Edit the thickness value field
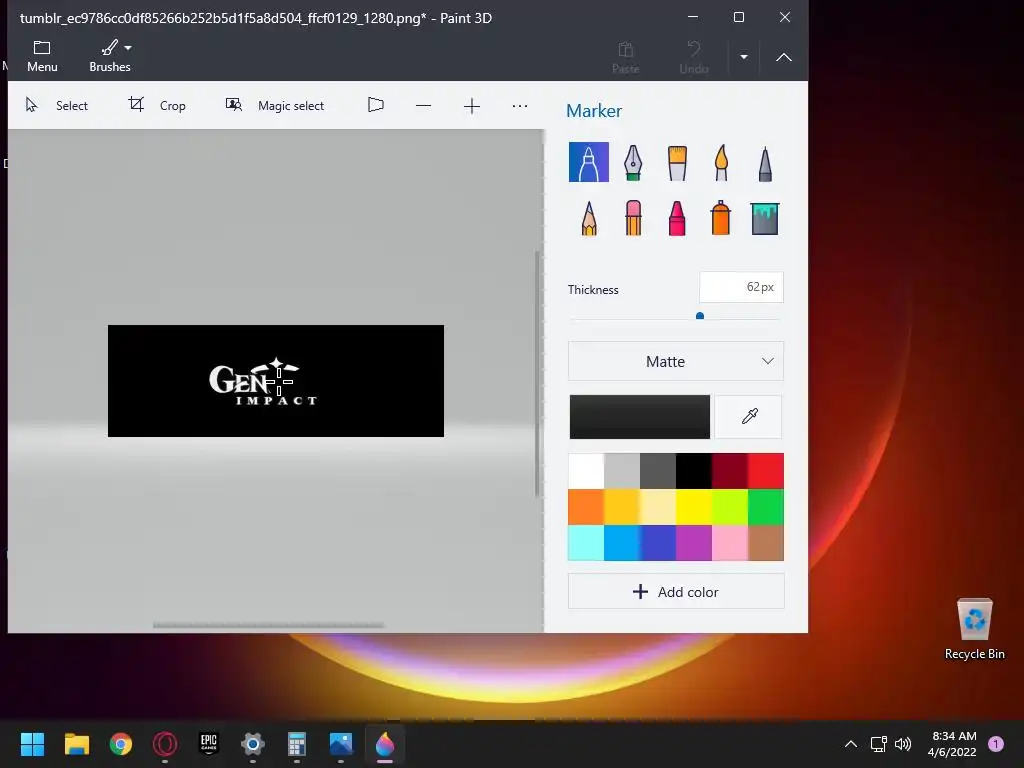1024x768 pixels. coord(741,287)
